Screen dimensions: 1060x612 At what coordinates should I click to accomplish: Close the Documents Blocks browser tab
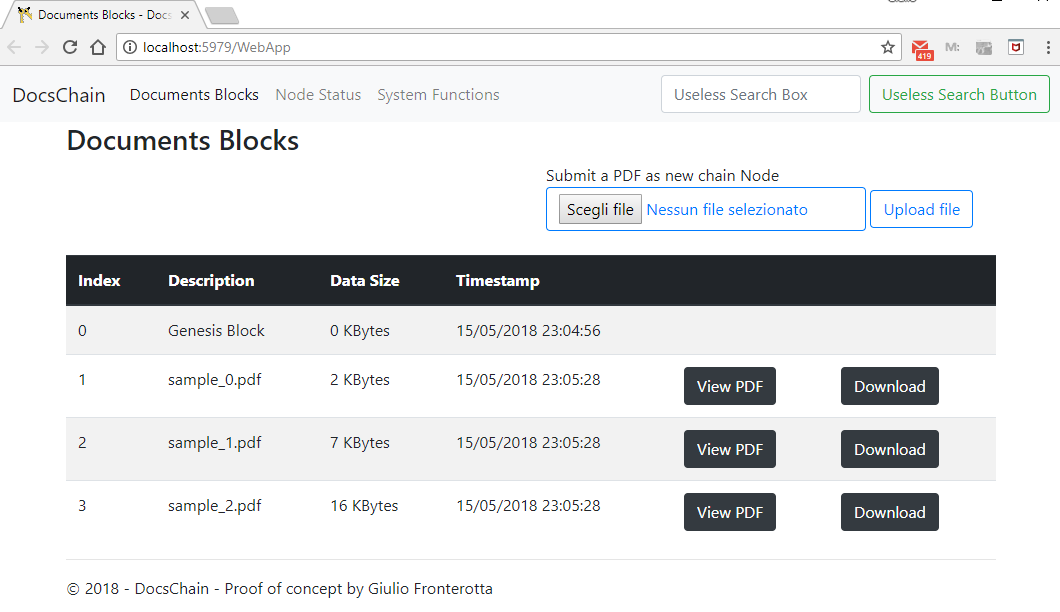(185, 15)
